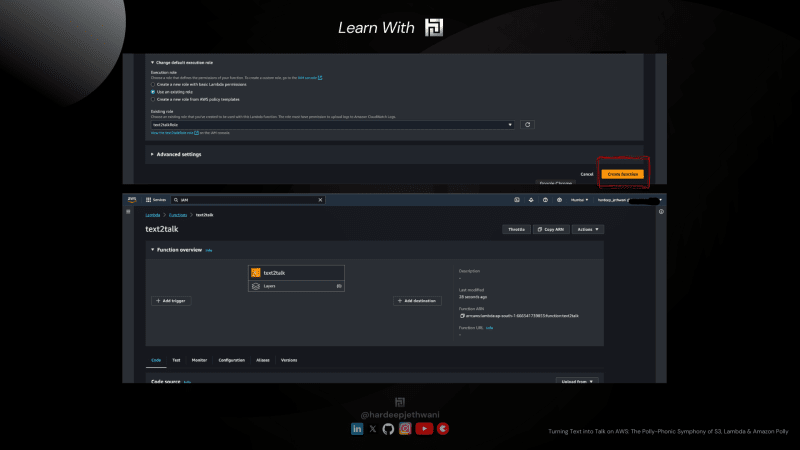Viewport: 800px width, 450px height.
Task: Open the 'Upload from' dropdown
Action: pyautogui.click(x=577, y=381)
